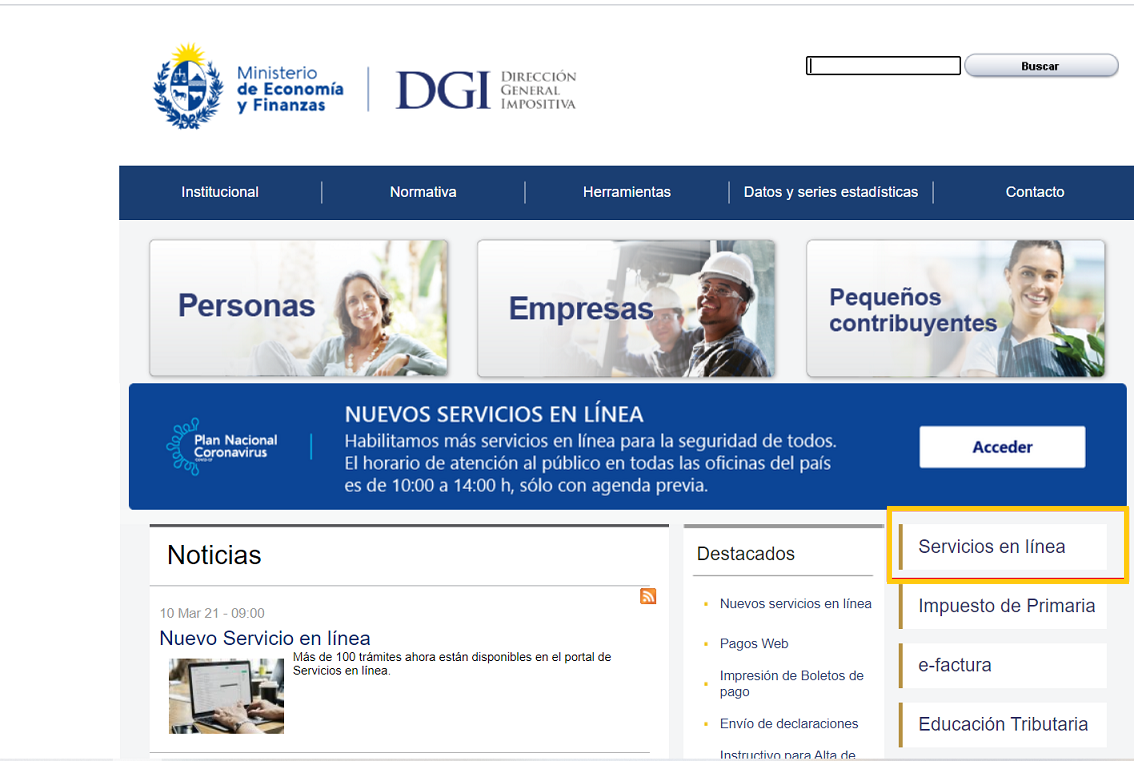Open the Herramientas menu

coord(627,192)
